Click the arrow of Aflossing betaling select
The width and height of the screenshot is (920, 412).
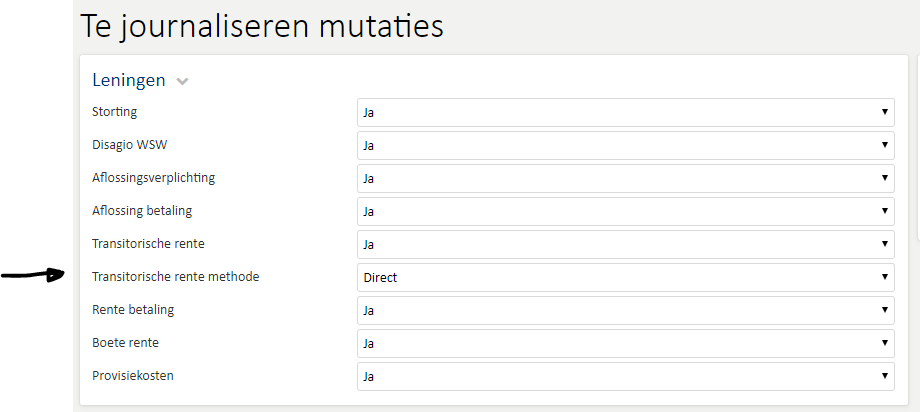coord(885,211)
